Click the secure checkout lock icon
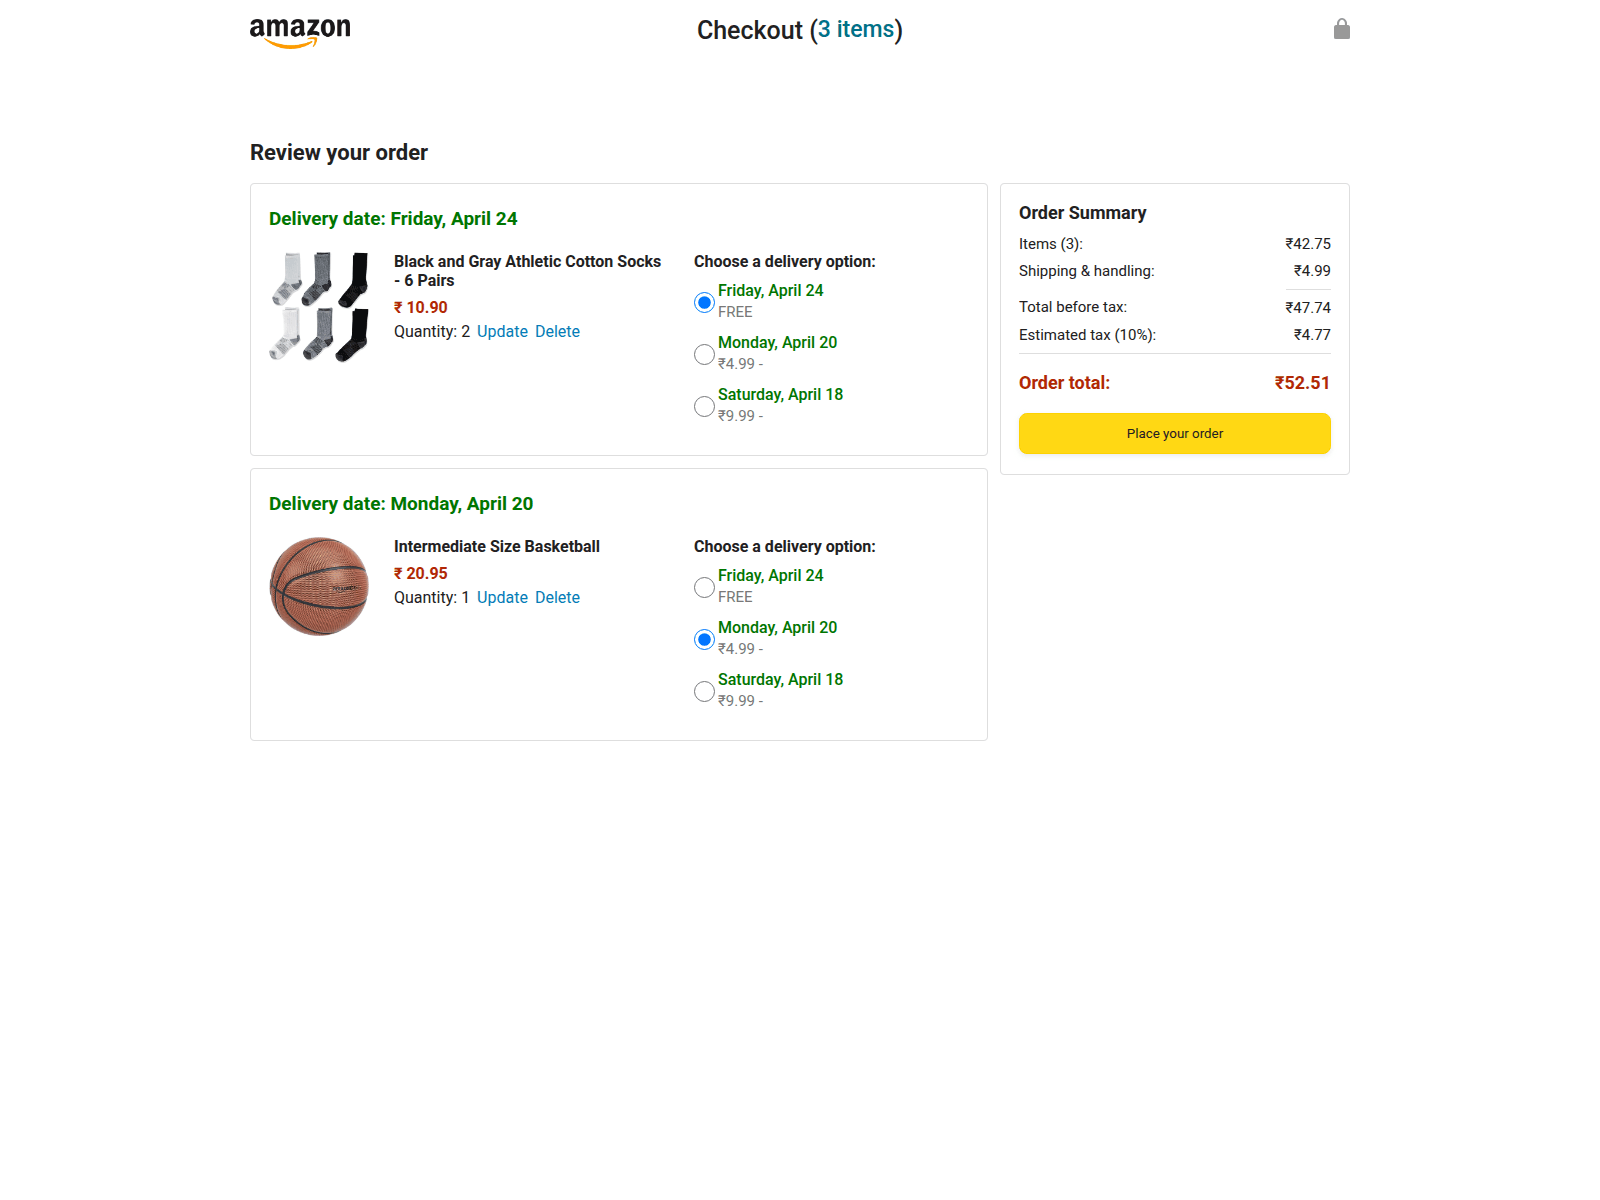 [1341, 29]
